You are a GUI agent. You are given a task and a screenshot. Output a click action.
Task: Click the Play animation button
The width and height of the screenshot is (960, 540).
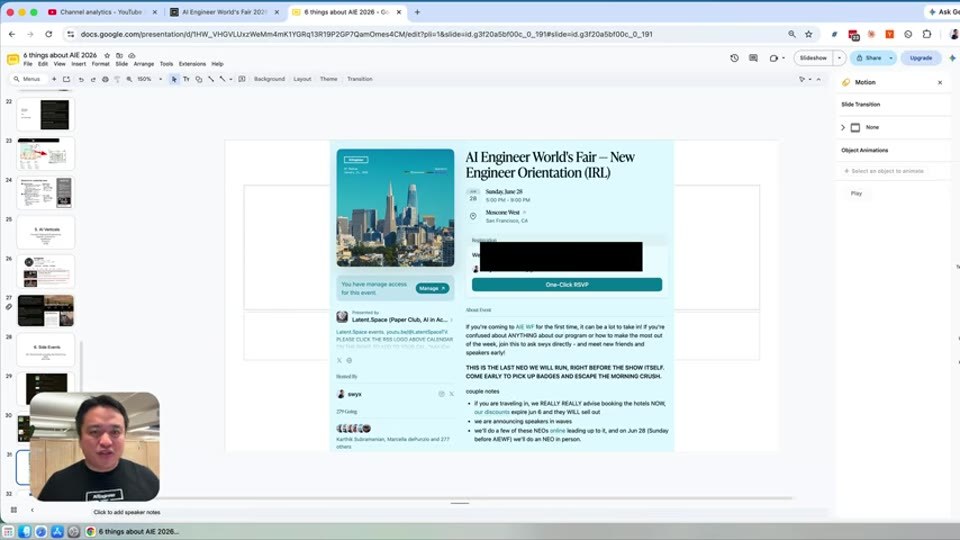(856, 193)
